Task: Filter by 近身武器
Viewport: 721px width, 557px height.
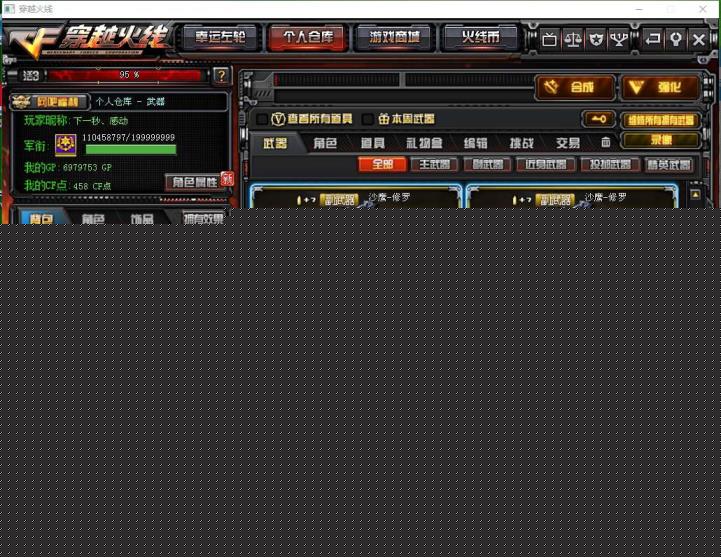Action: point(545,164)
